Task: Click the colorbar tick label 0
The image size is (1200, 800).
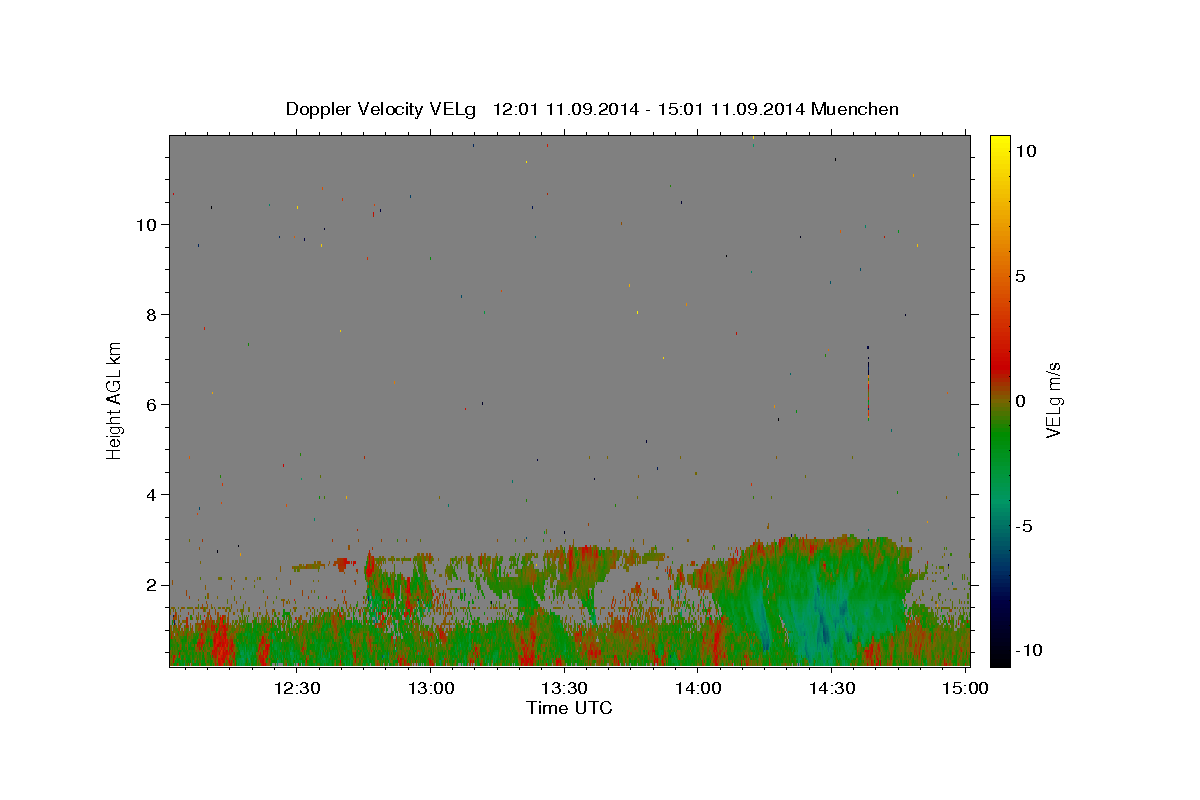Action: [x=1020, y=401]
